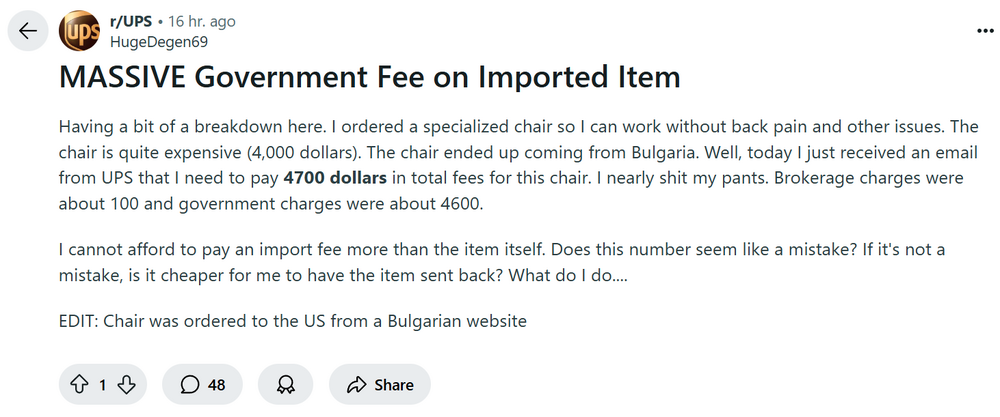
Task: Downvote the post
Action: [126, 384]
